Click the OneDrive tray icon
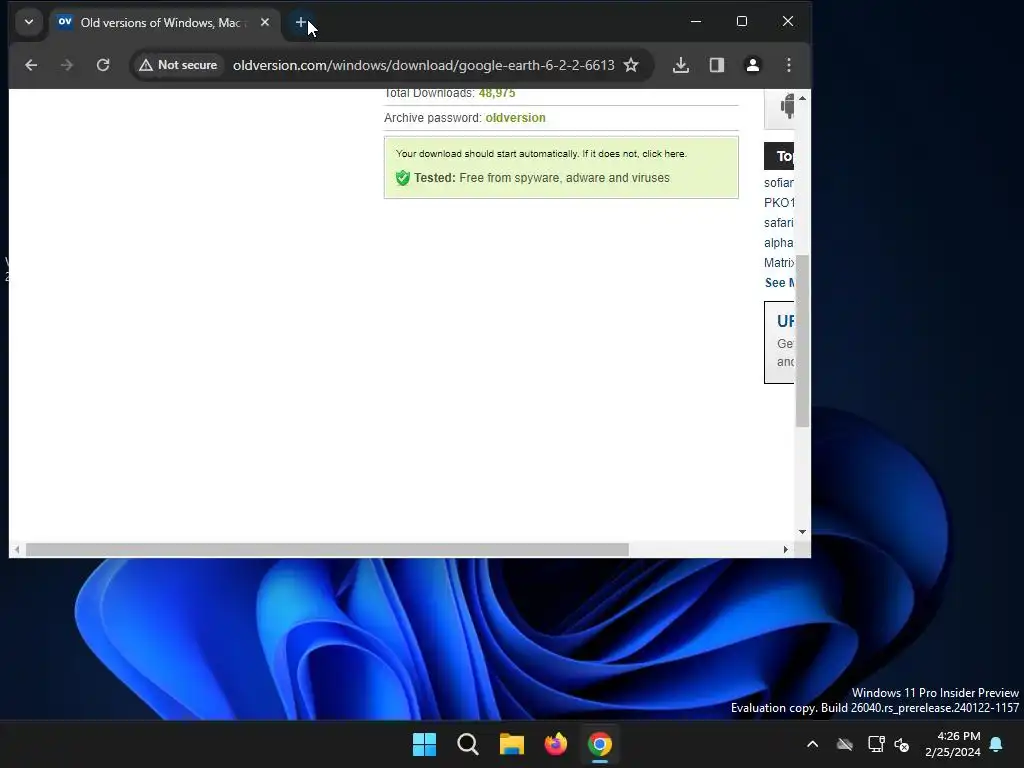Image resolution: width=1024 pixels, height=768 pixels. pos(845,744)
